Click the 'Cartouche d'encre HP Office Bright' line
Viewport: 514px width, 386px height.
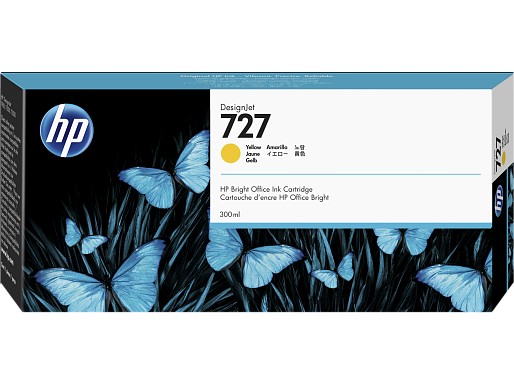[x=274, y=198]
